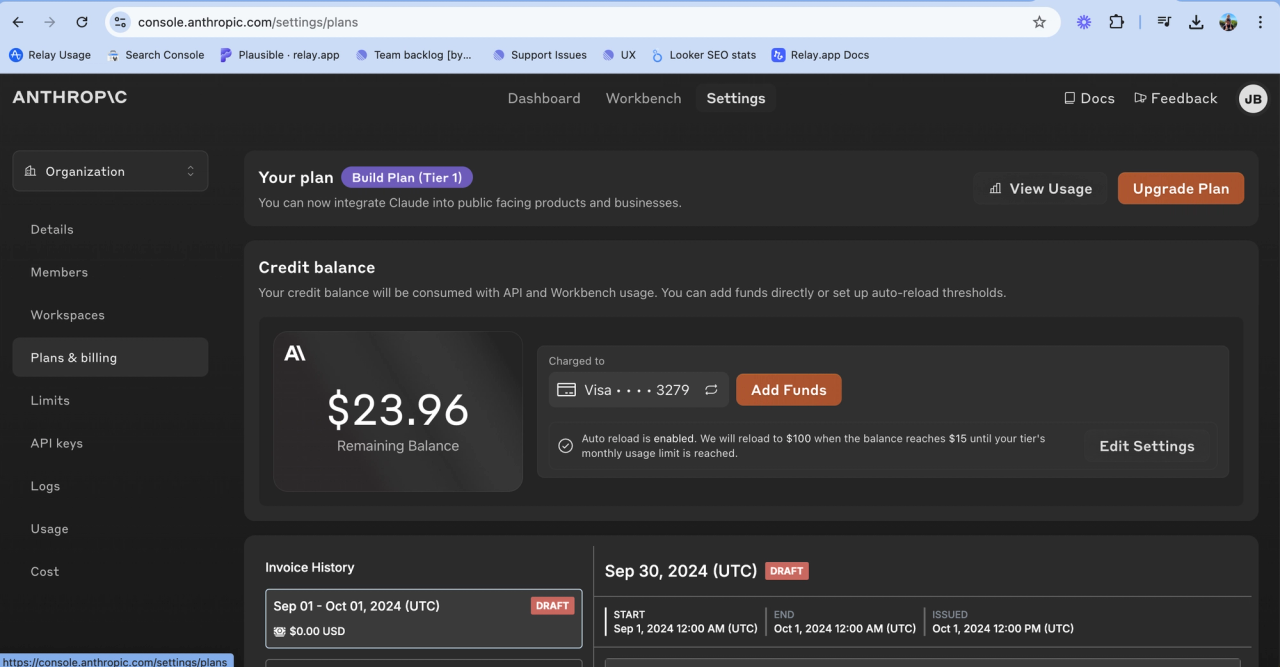1280x667 pixels.
Task: Open the Downloads icon in toolbar
Action: 1196,22
